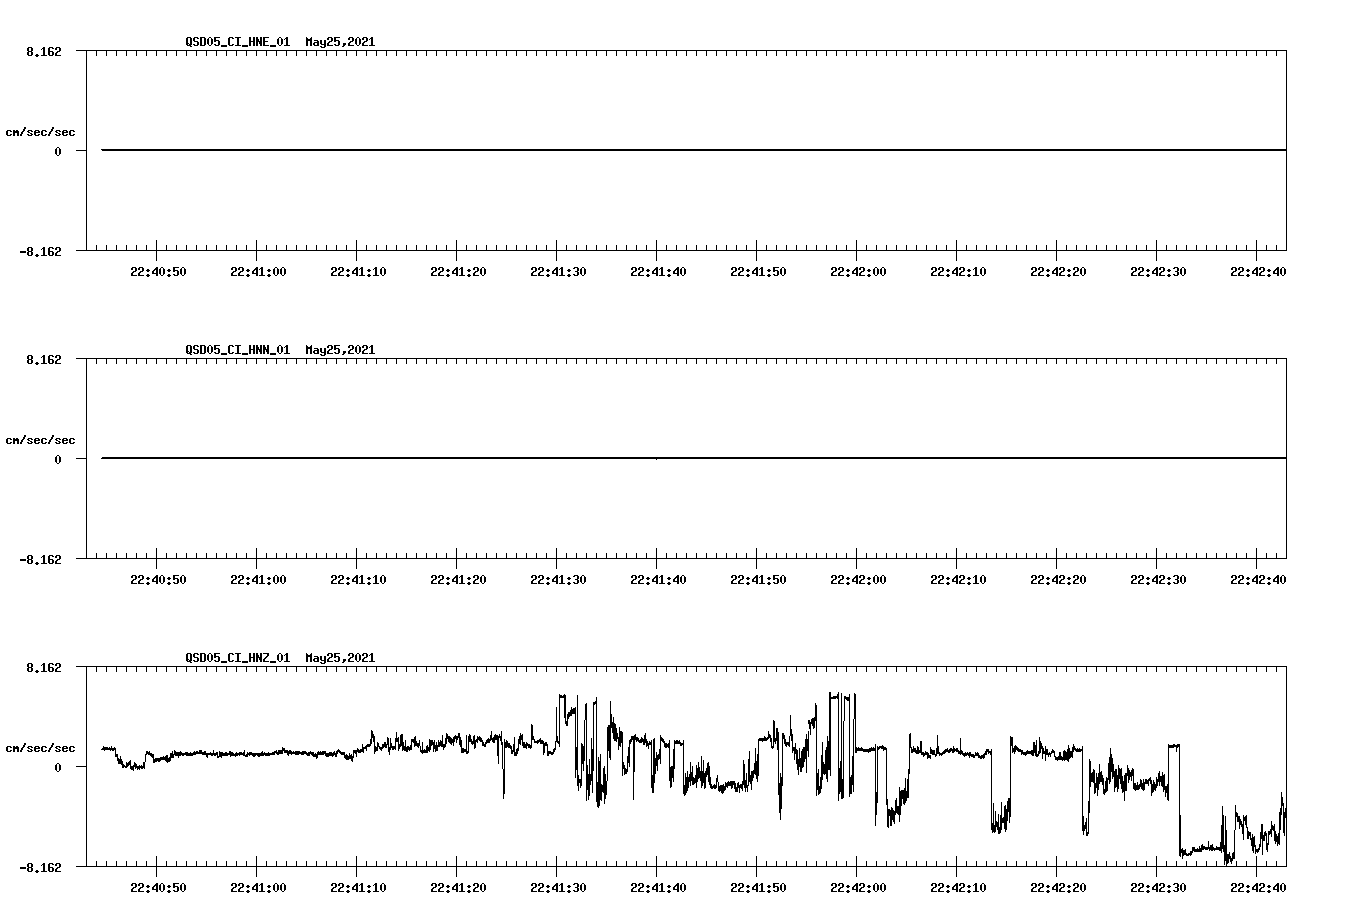Click the 22:40:50 tick label under the top plot
1358x924 pixels.
pos(157,269)
